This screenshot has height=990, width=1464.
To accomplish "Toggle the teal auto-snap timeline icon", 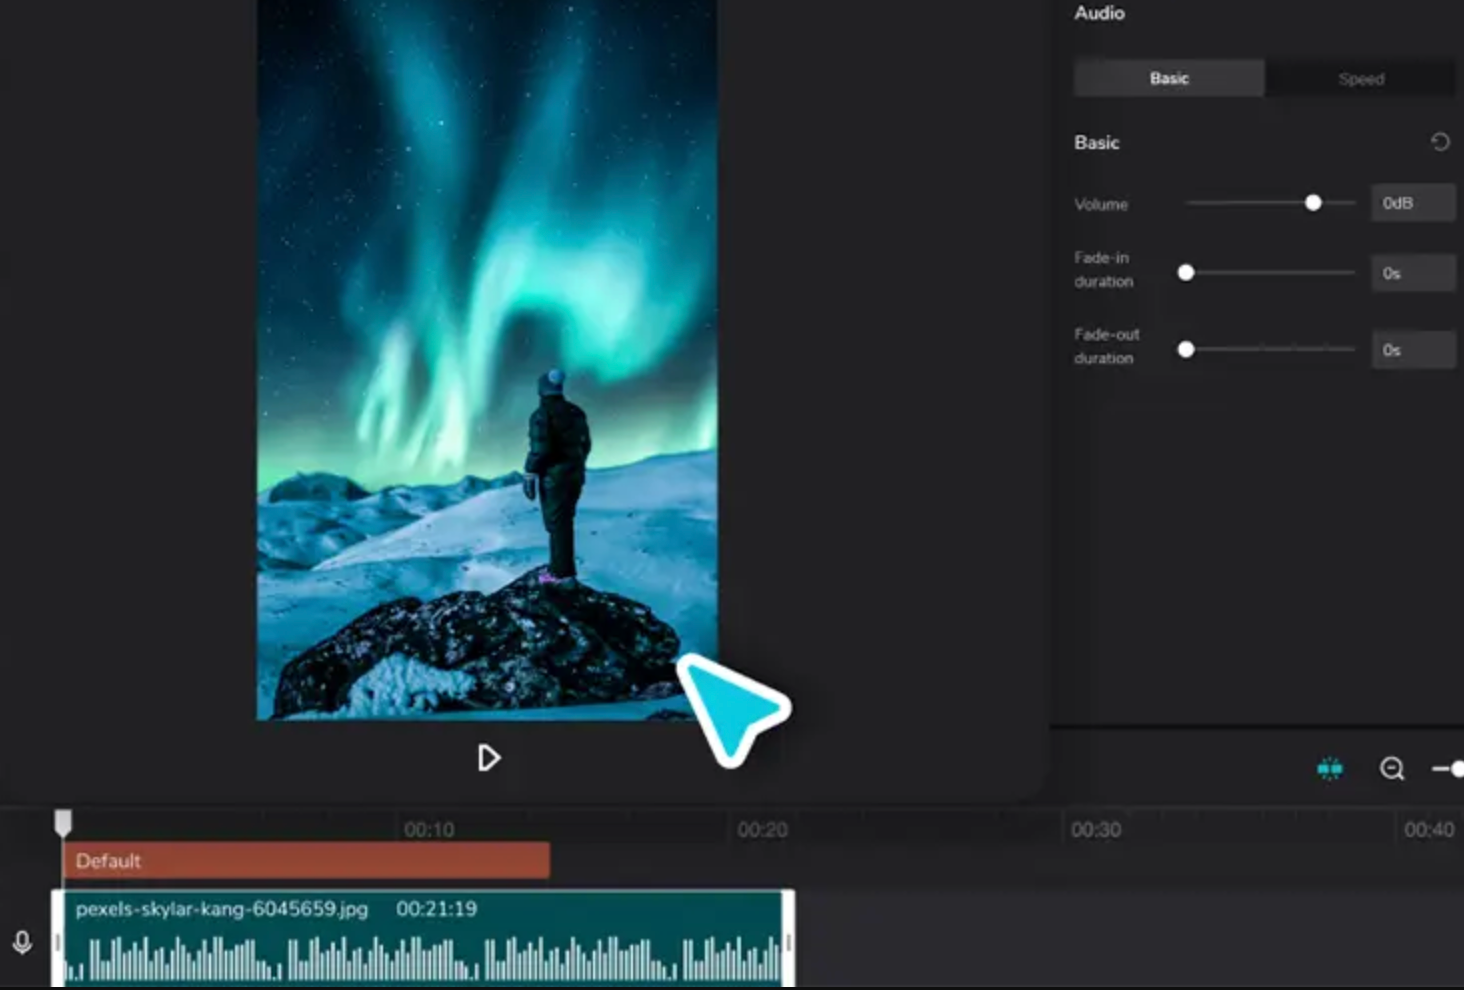I will (1330, 768).
